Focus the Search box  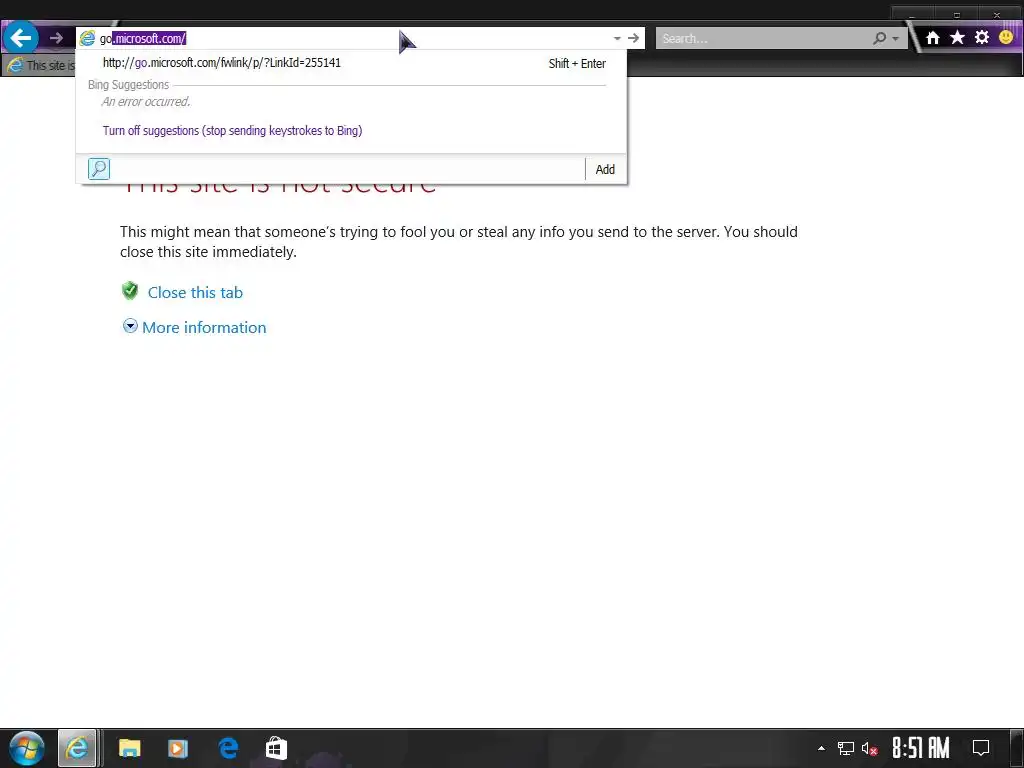pos(762,39)
